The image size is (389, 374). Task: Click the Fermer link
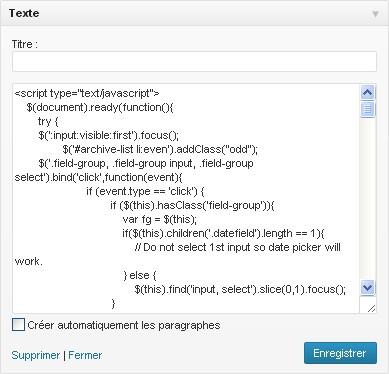[85, 355]
